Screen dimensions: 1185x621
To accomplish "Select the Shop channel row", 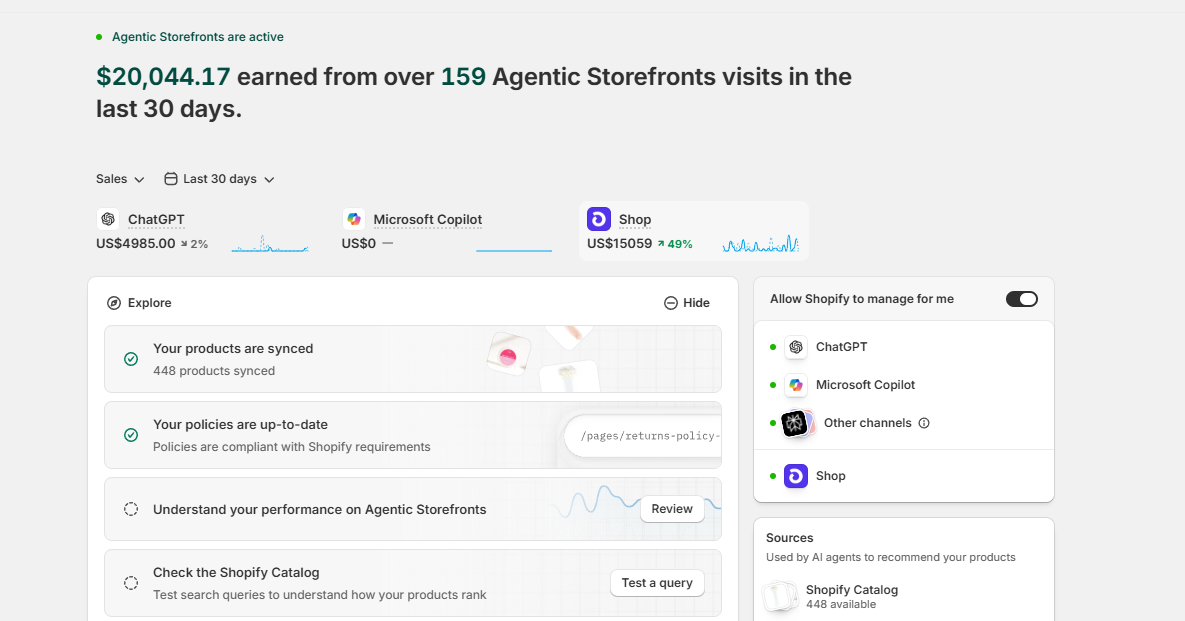I will pyautogui.click(x=904, y=476).
